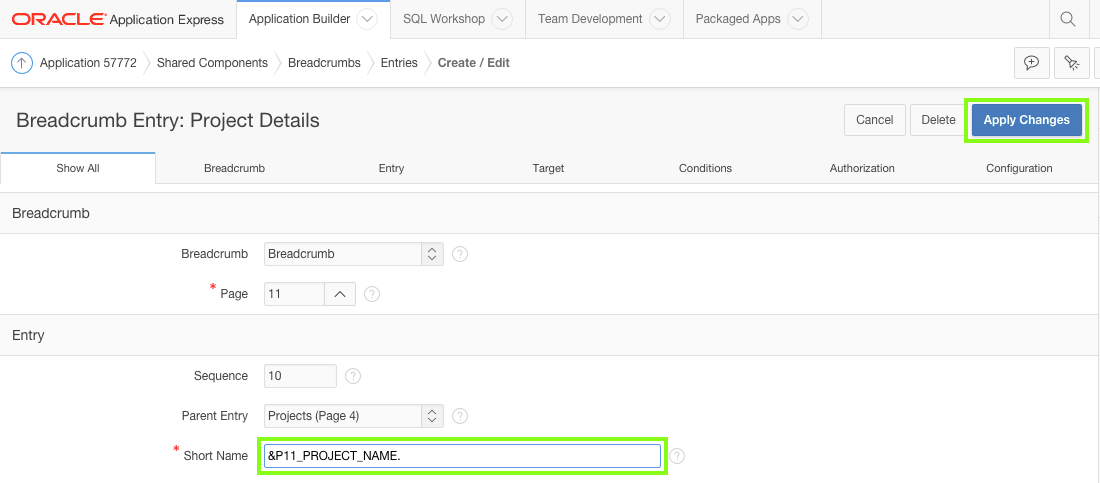Navigate to Shared Components breadcrumb link
Viewport: 1100px width, 483px height.
[x=213, y=63]
